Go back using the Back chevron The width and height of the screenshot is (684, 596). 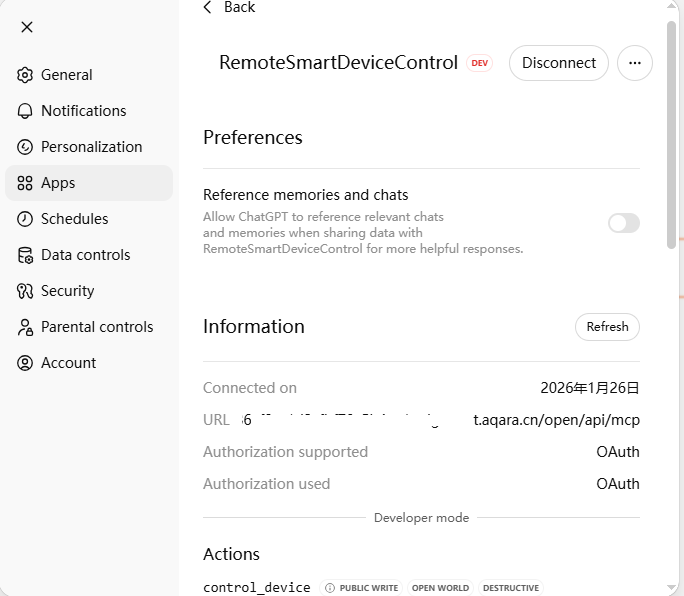point(208,8)
